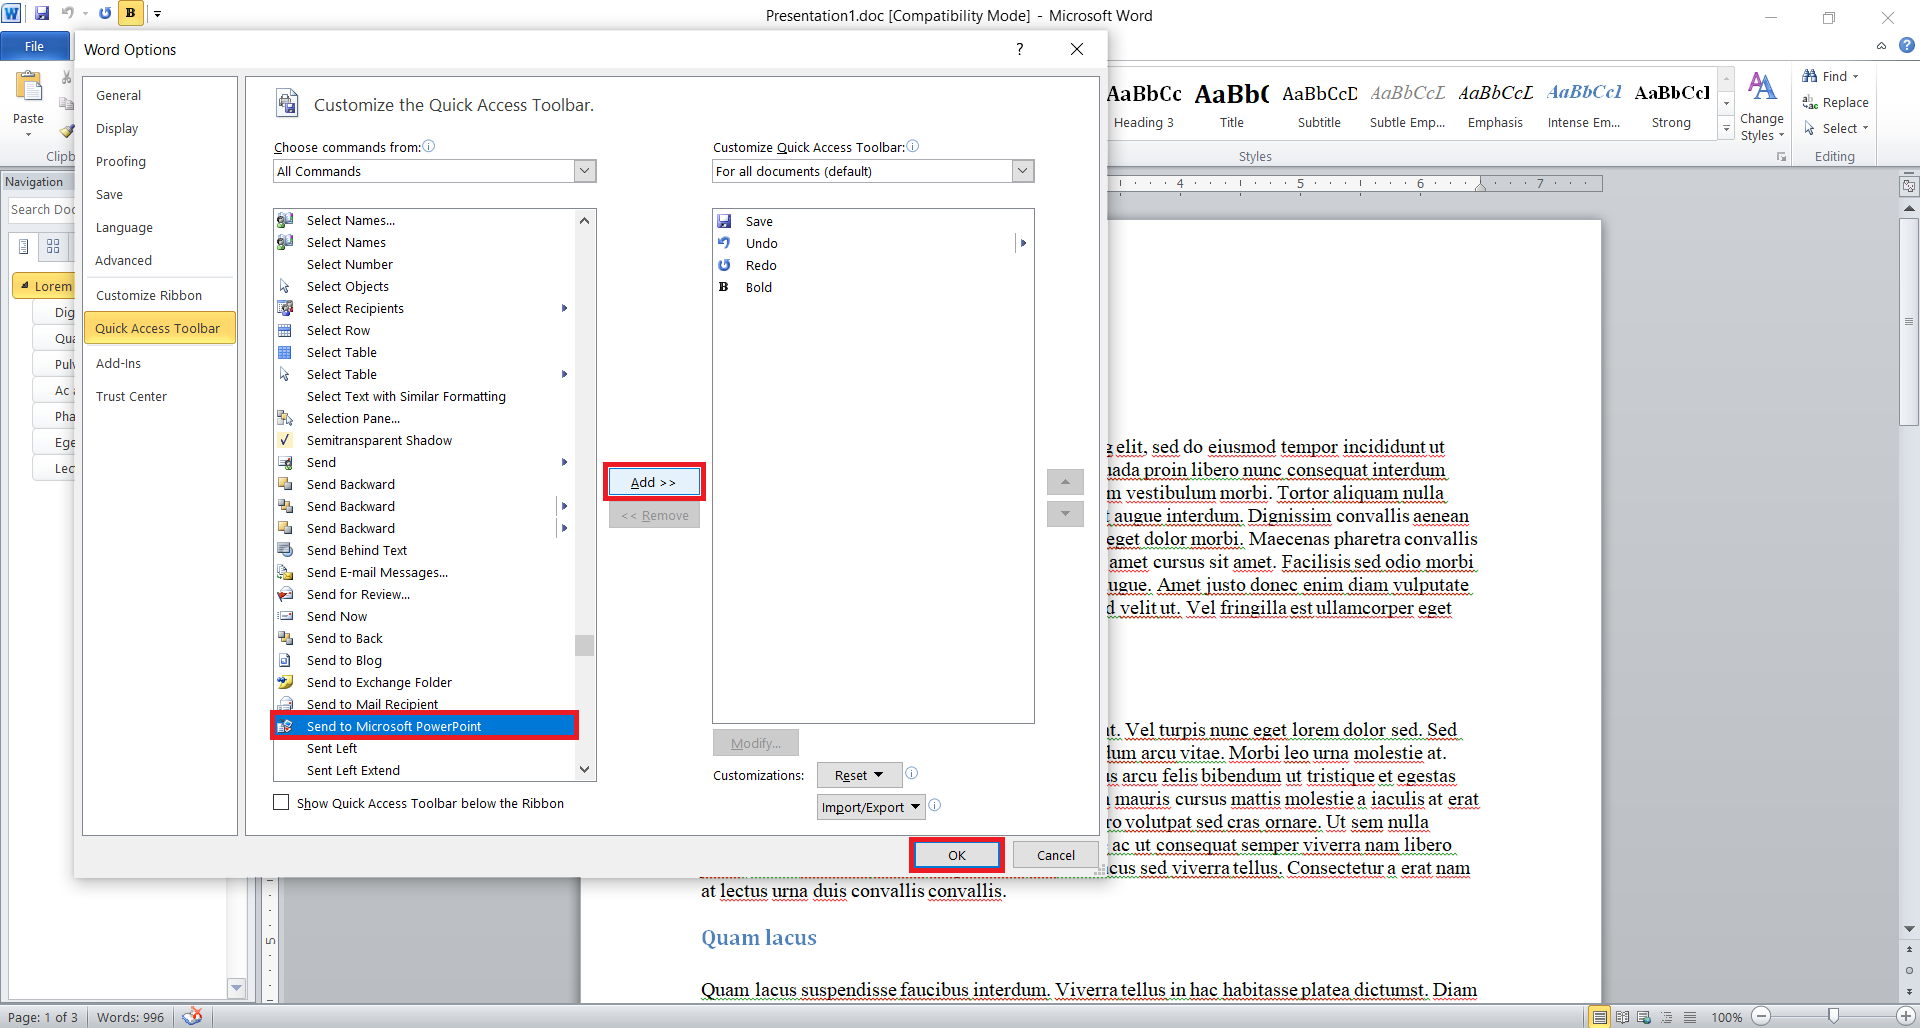The height and width of the screenshot is (1028, 1920).
Task: Click the Add >> button
Action: [654, 482]
